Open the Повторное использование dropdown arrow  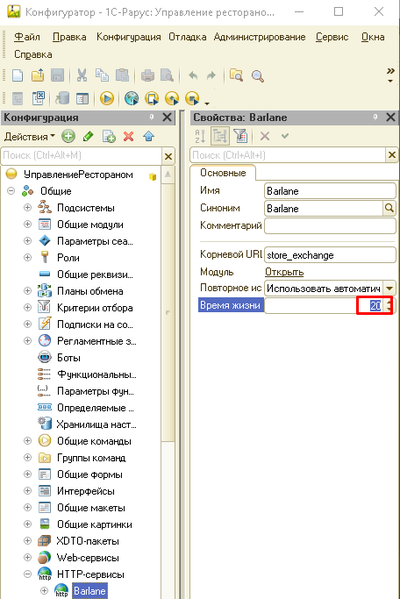click(389, 288)
